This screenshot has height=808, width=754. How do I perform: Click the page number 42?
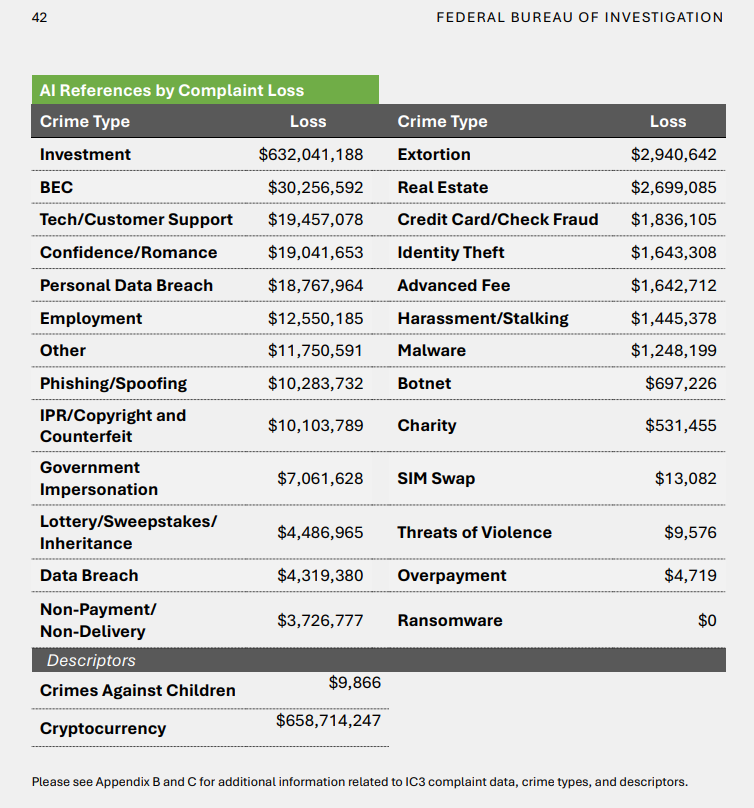39,18
